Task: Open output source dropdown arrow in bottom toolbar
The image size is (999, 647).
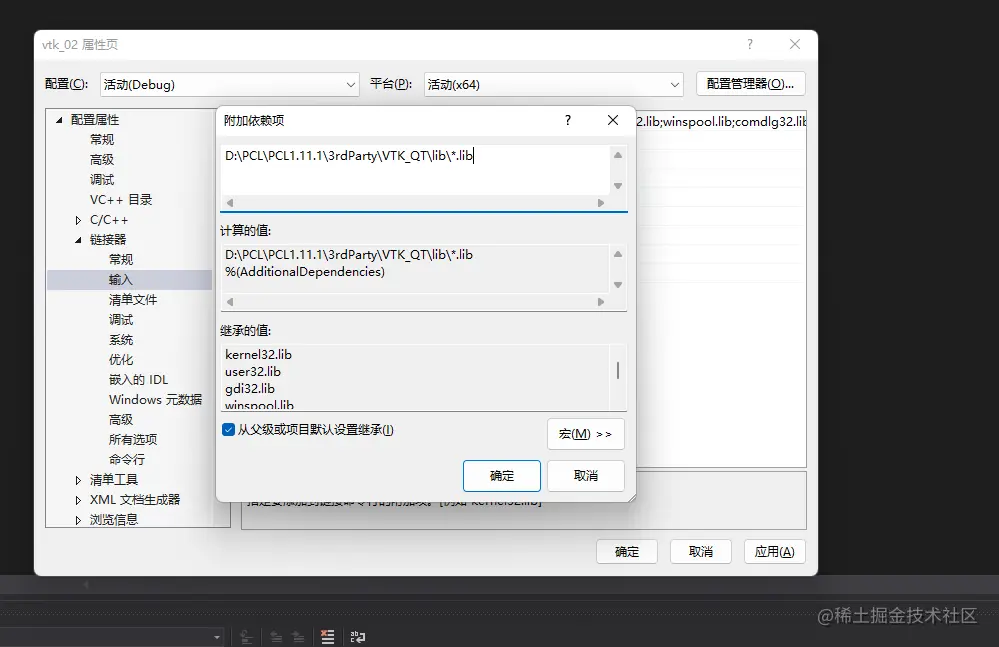Action: [x=217, y=637]
